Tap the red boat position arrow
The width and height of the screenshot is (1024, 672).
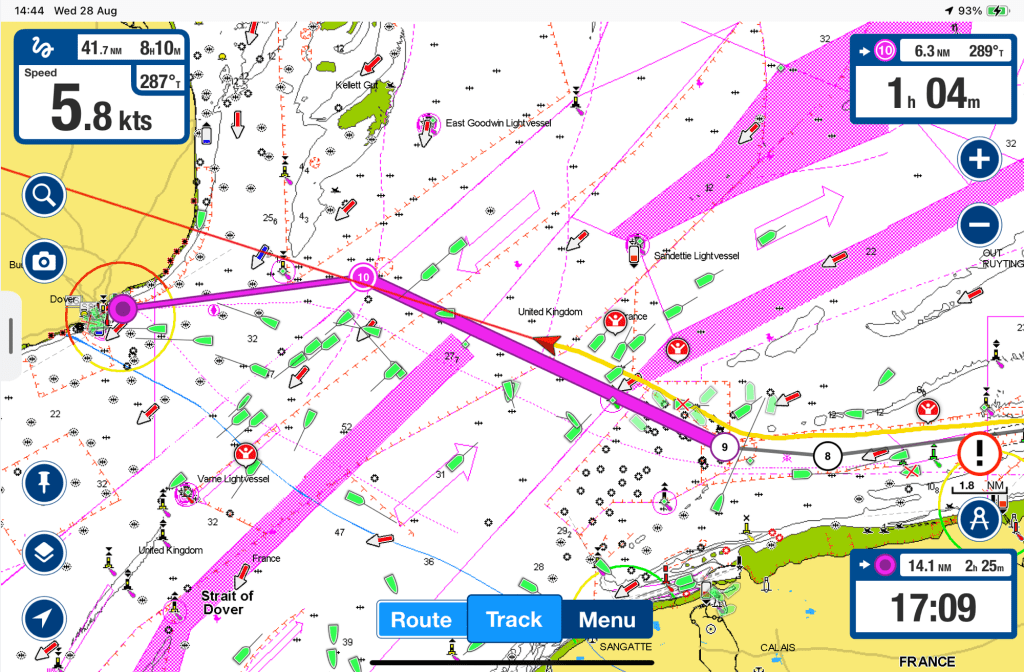click(546, 345)
